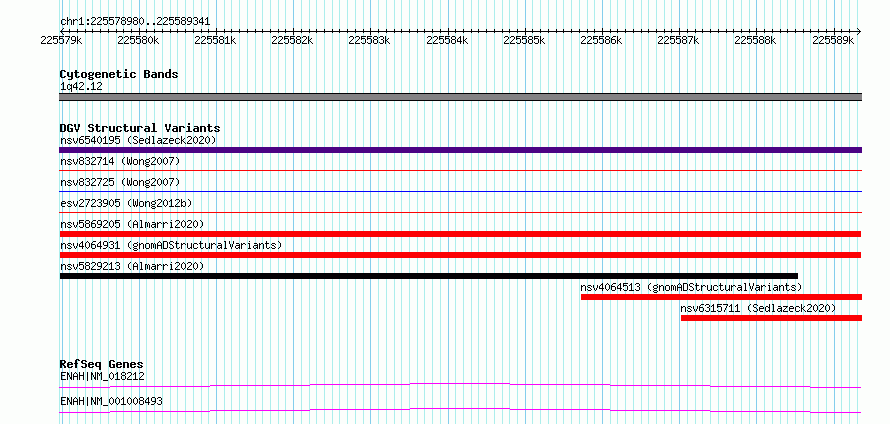This screenshot has height=424, width=890.
Task: Click the purple nsv6540195 variant bar
Action: pyautogui.click(x=460, y=150)
